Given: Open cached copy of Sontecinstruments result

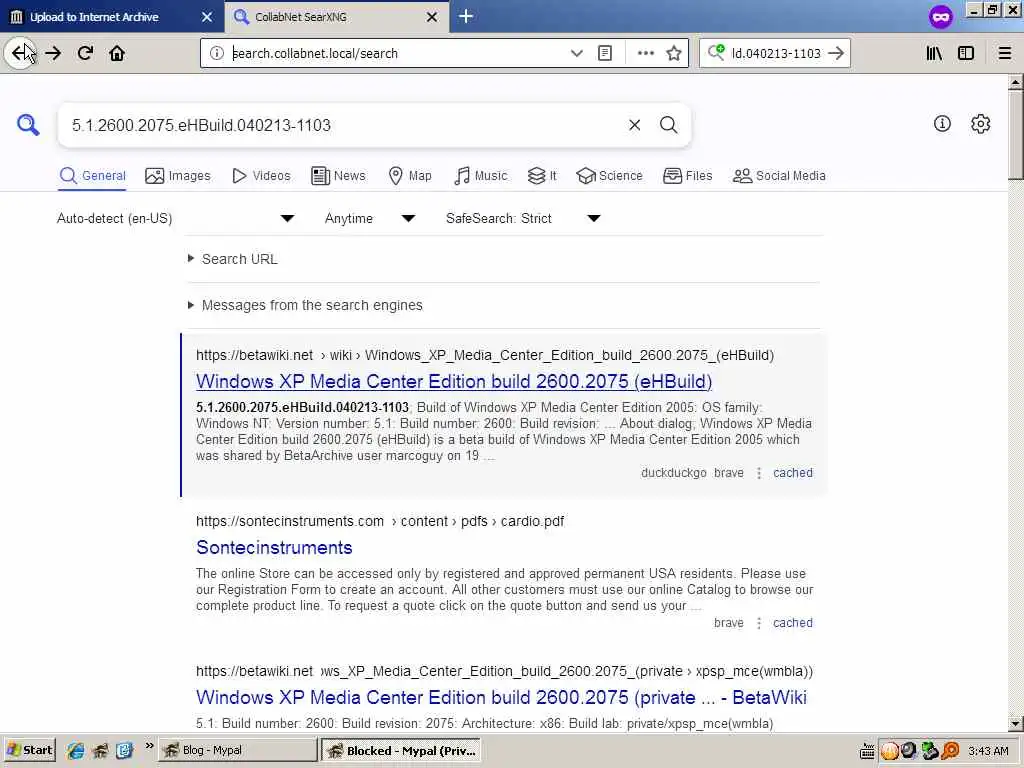Looking at the screenshot, I should tap(793, 623).
